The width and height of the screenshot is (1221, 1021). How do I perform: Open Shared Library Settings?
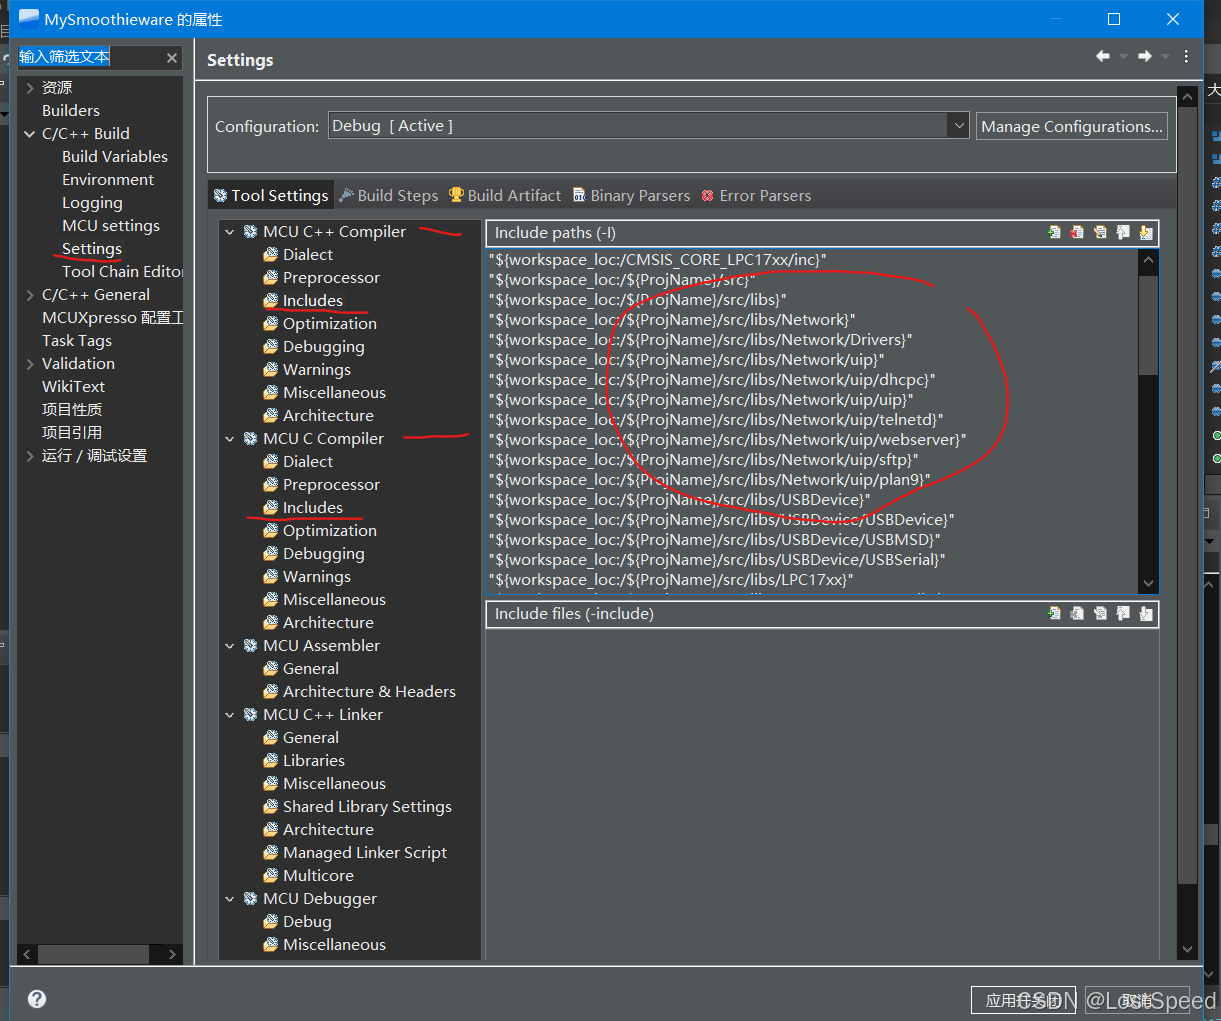(367, 807)
